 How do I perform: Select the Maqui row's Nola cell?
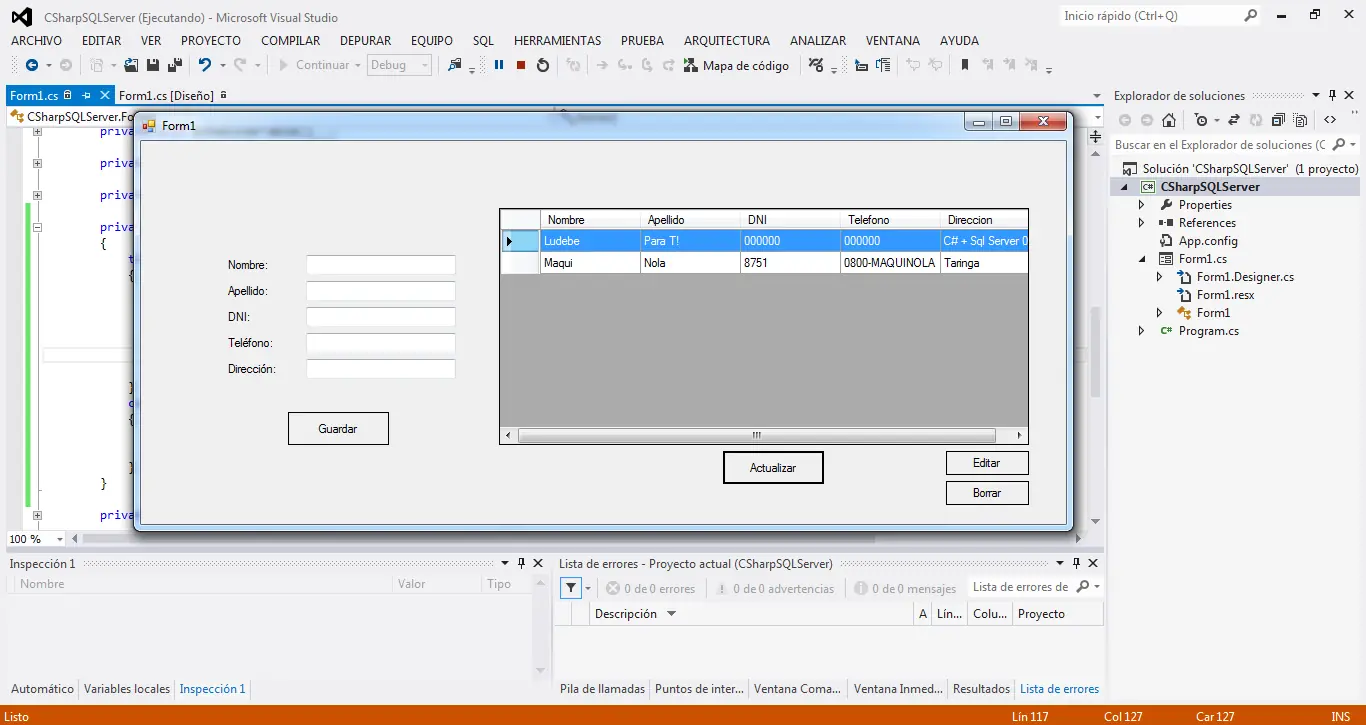click(x=690, y=263)
